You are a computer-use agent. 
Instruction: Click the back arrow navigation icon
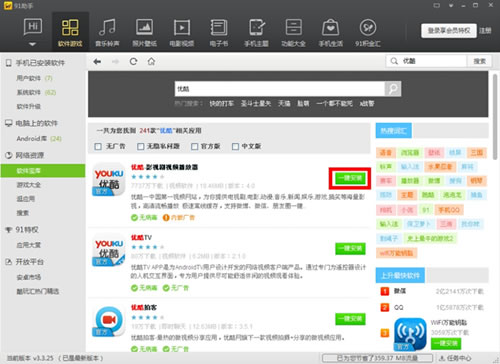coord(97,61)
